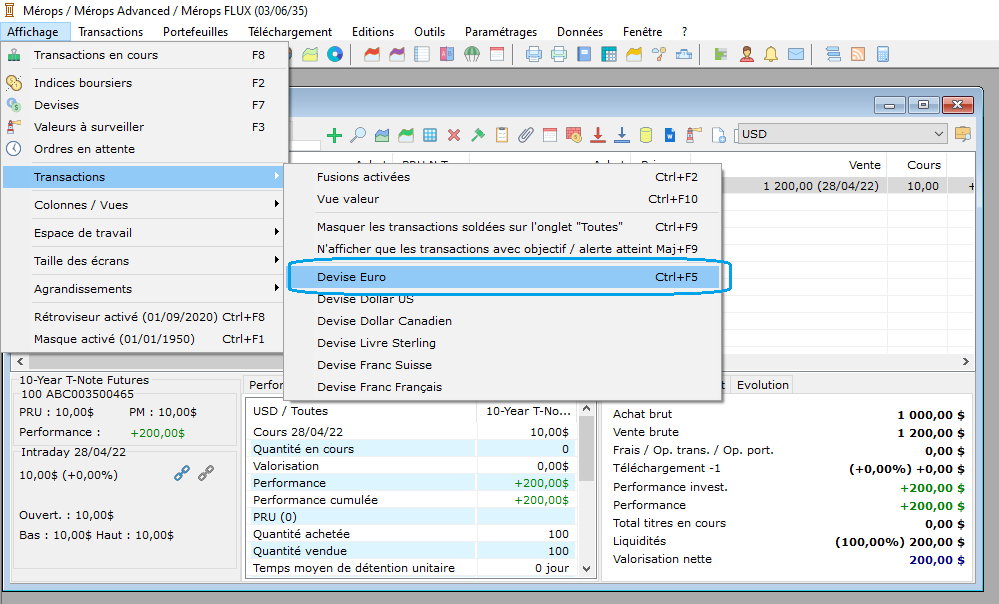Screen dimensions: 999x604
Task: Open the calculator toolbar icon
Action: (883, 54)
